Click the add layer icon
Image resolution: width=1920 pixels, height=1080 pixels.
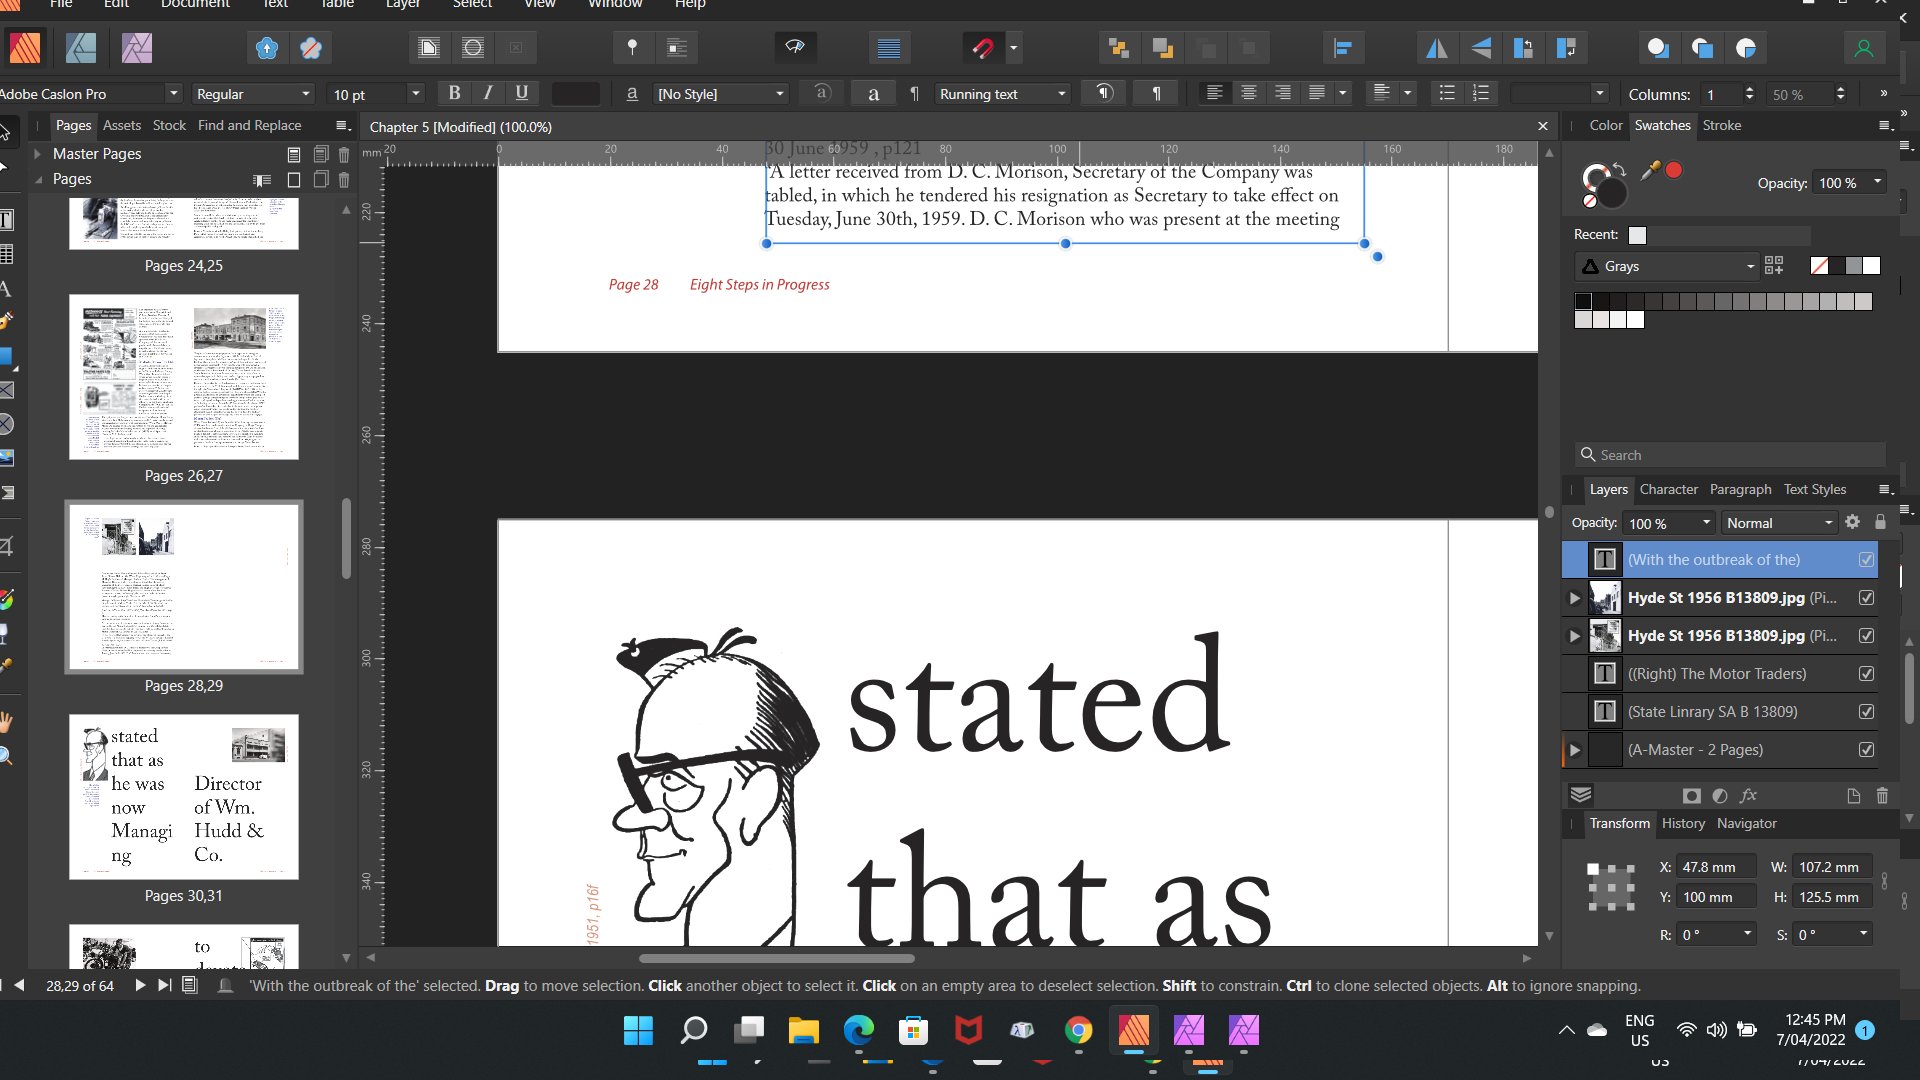1853,796
